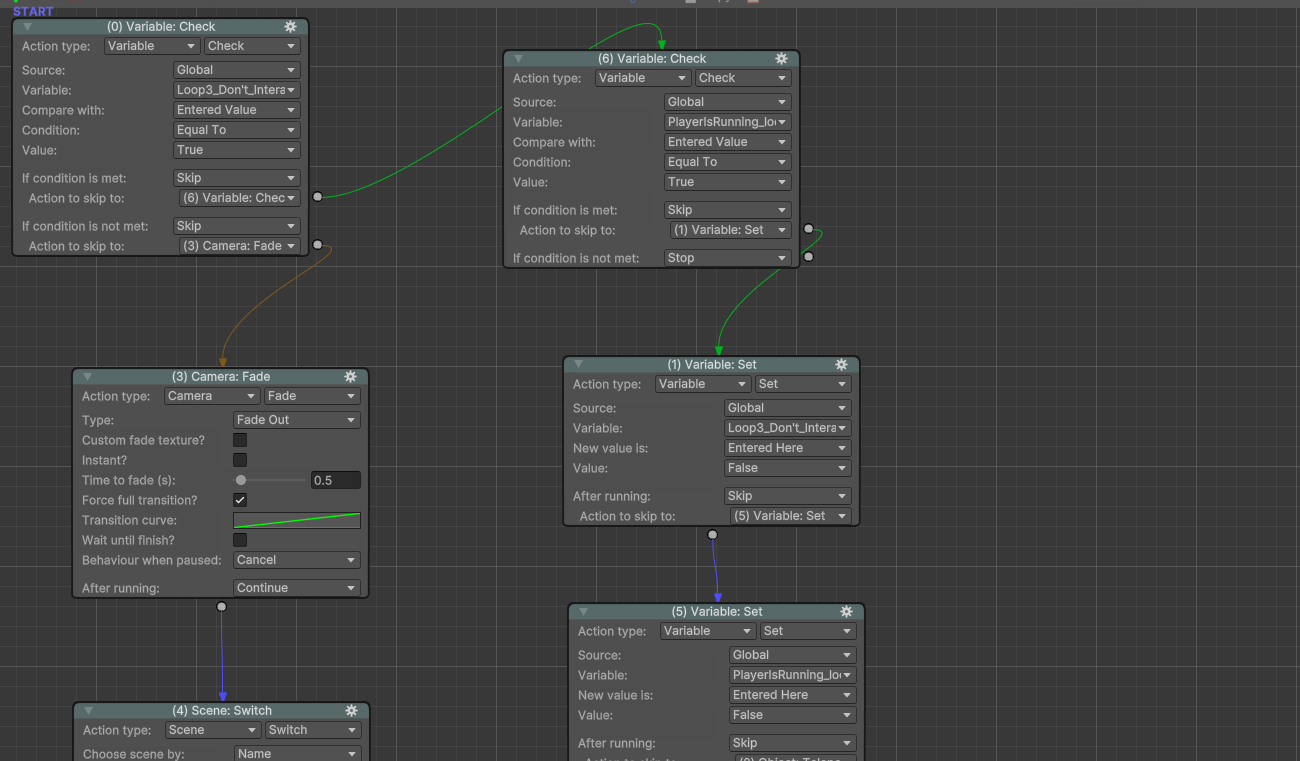Collapse the (1) Variable: Set node

(578, 365)
